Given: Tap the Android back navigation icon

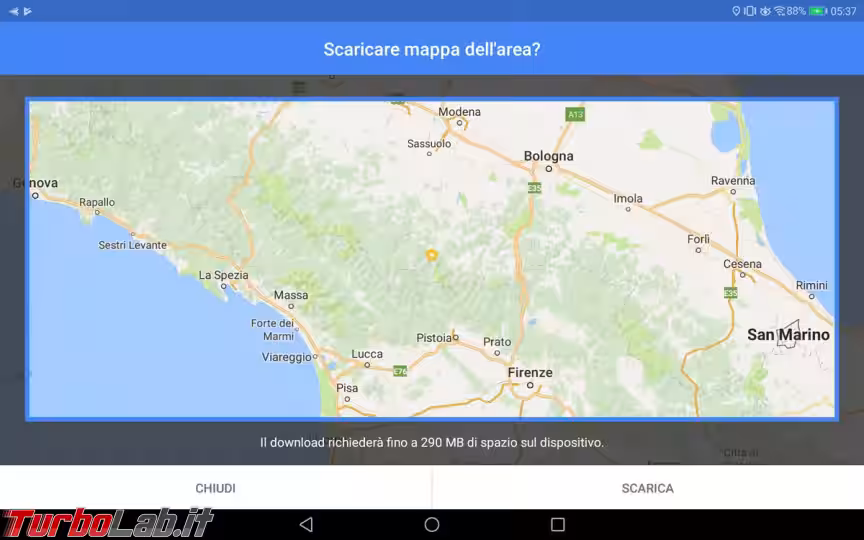Looking at the screenshot, I should (x=306, y=525).
